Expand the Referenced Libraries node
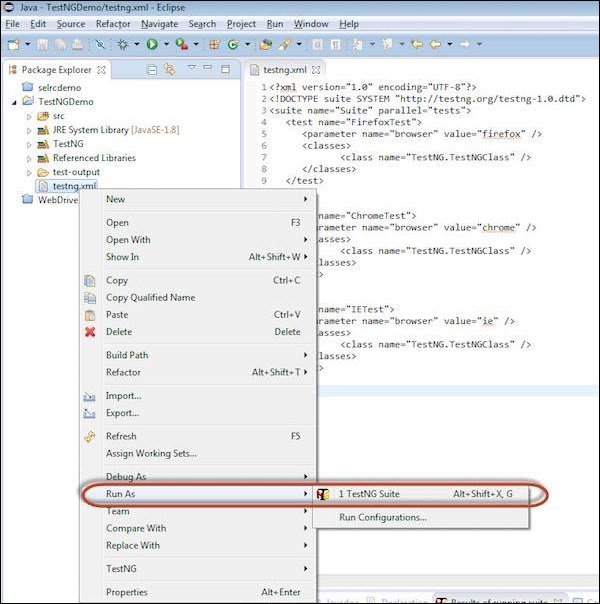Image resolution: width=600 pixels, height=604 pixels. coord(29,159)
